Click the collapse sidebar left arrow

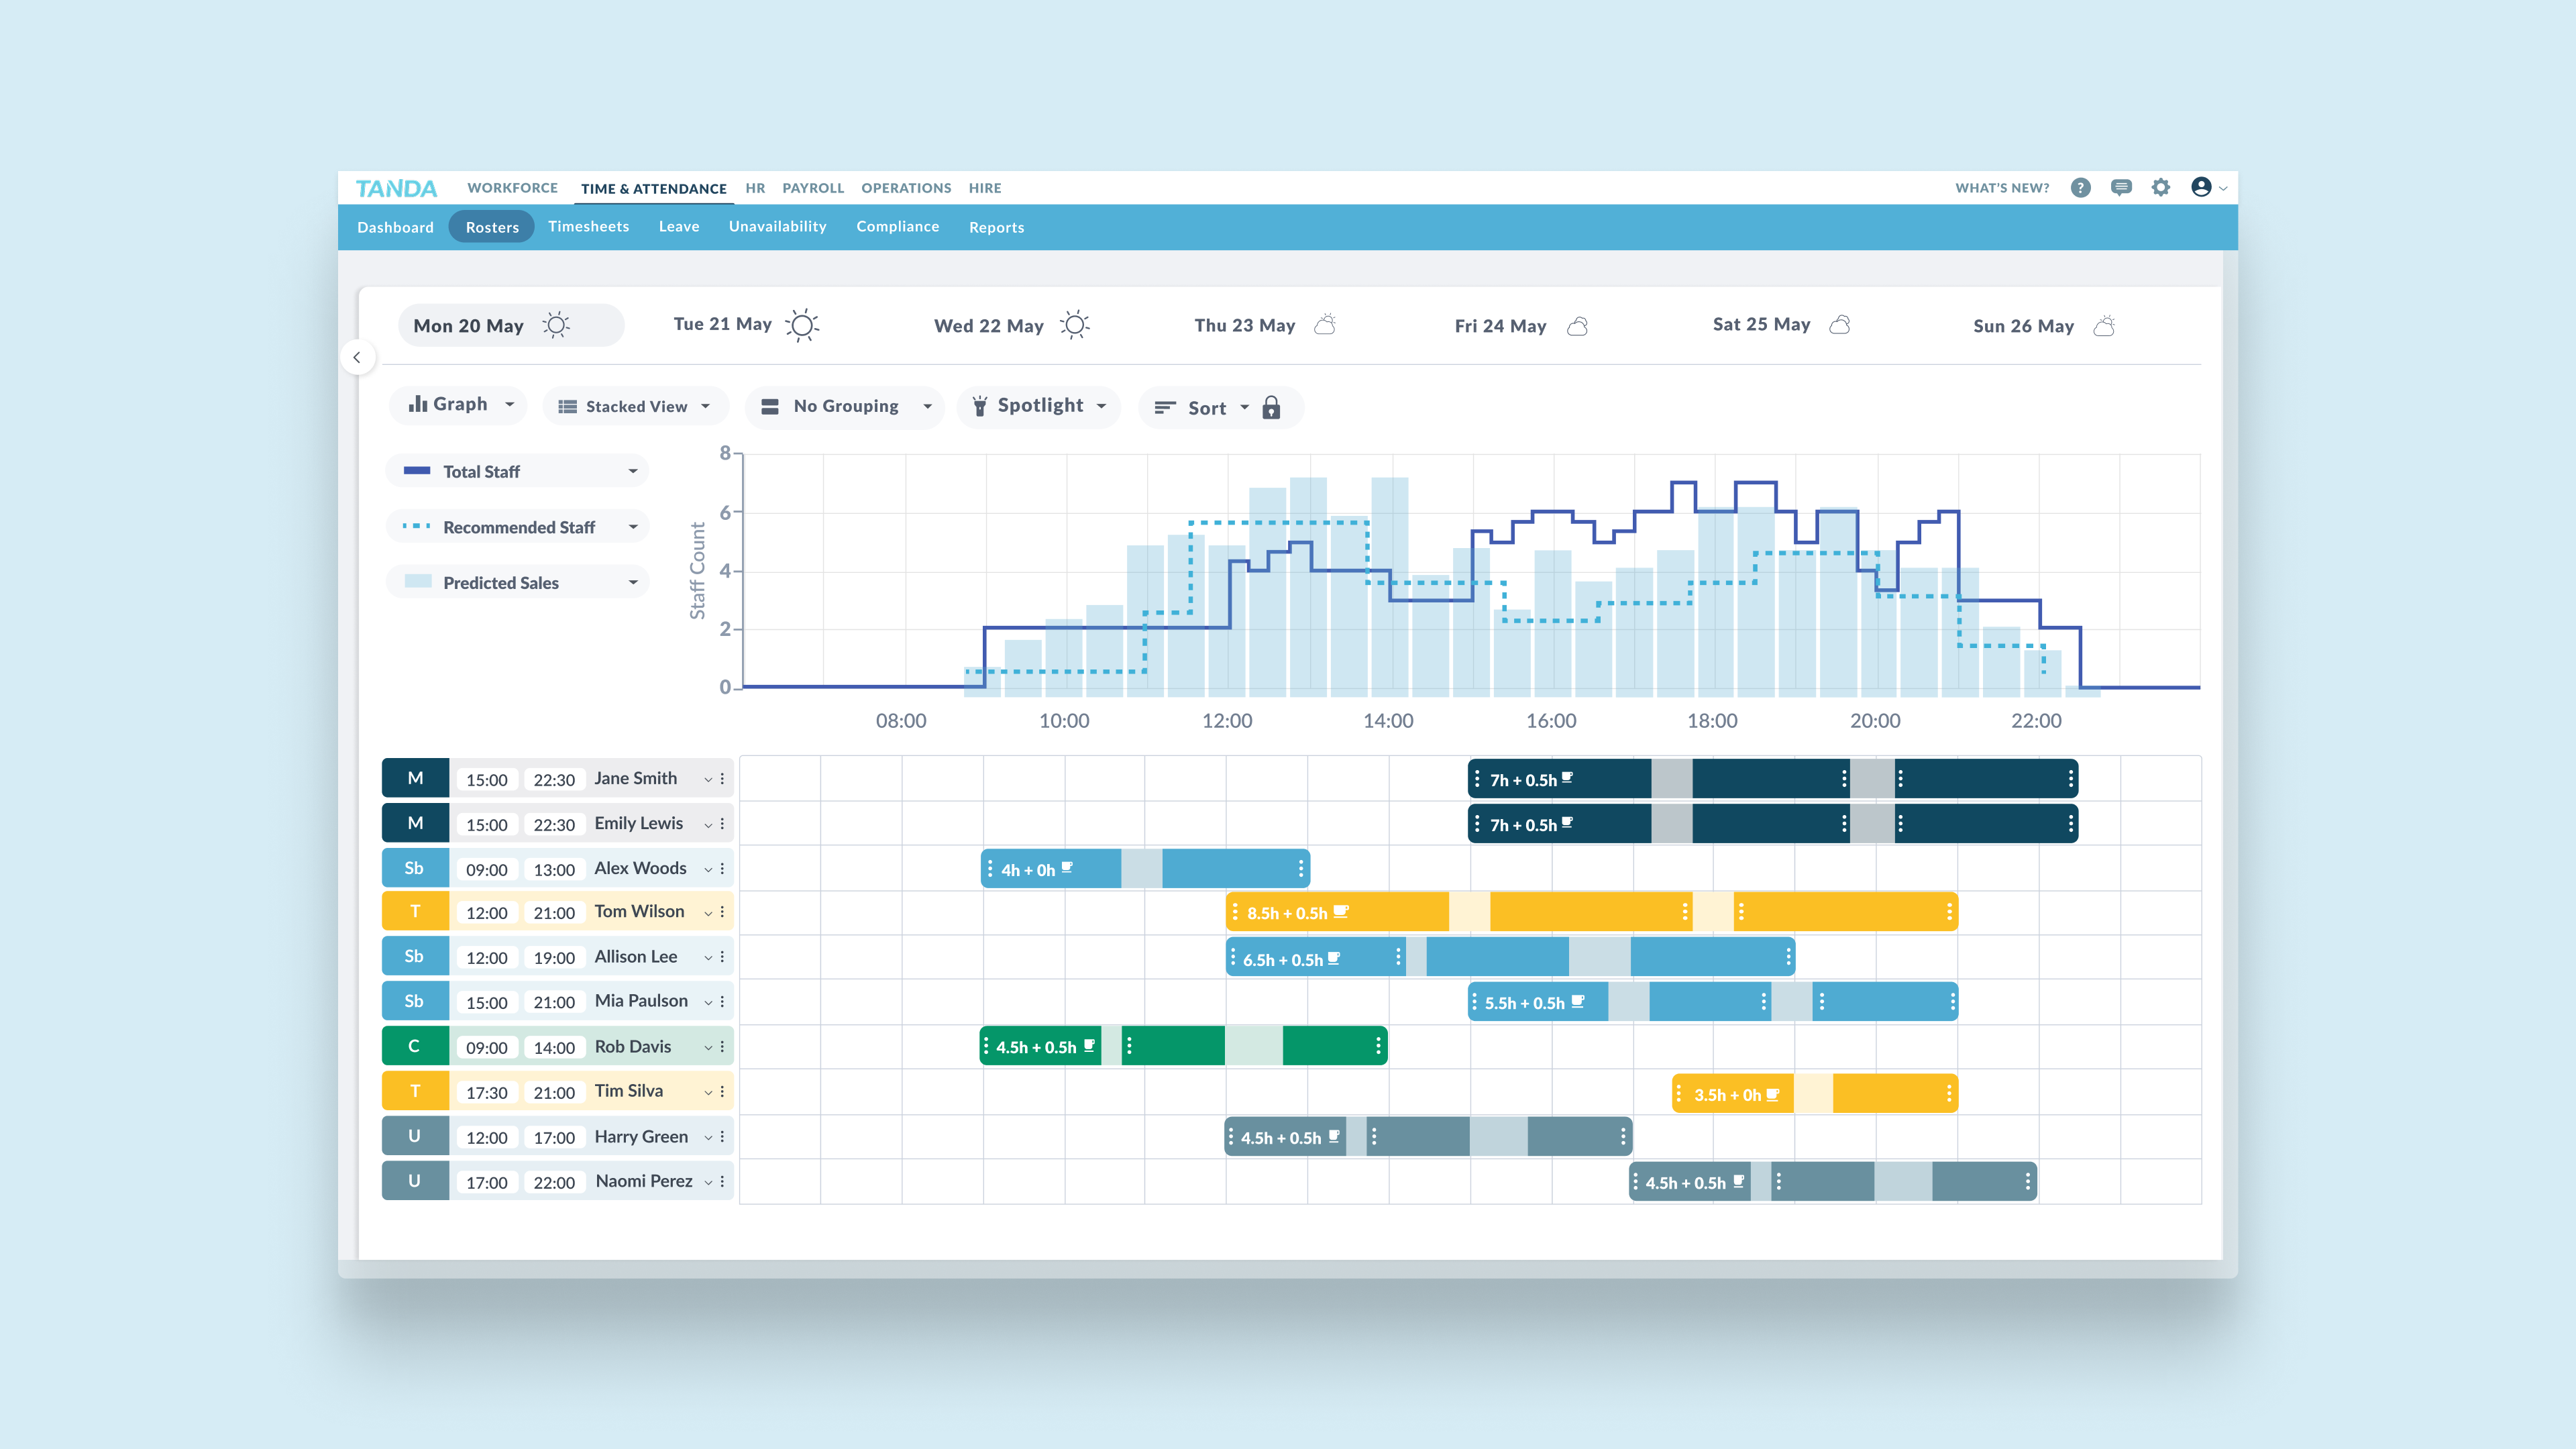[x=357, y=357]
